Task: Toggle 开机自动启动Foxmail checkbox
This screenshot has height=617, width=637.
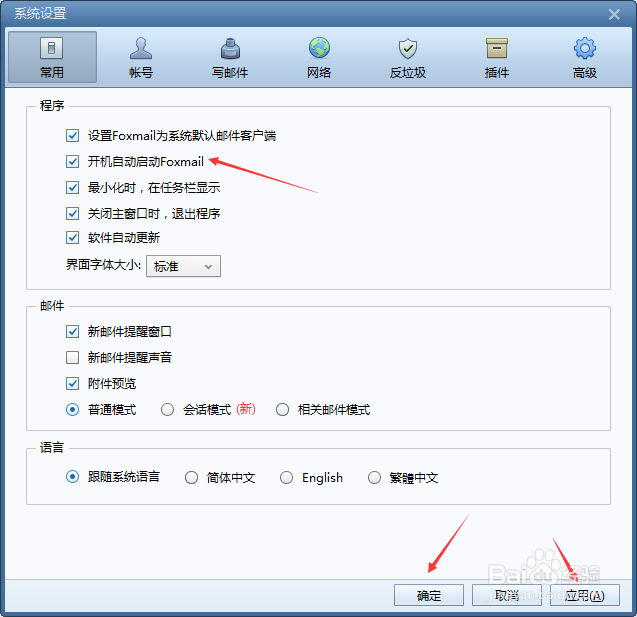Action: (73, 161)
